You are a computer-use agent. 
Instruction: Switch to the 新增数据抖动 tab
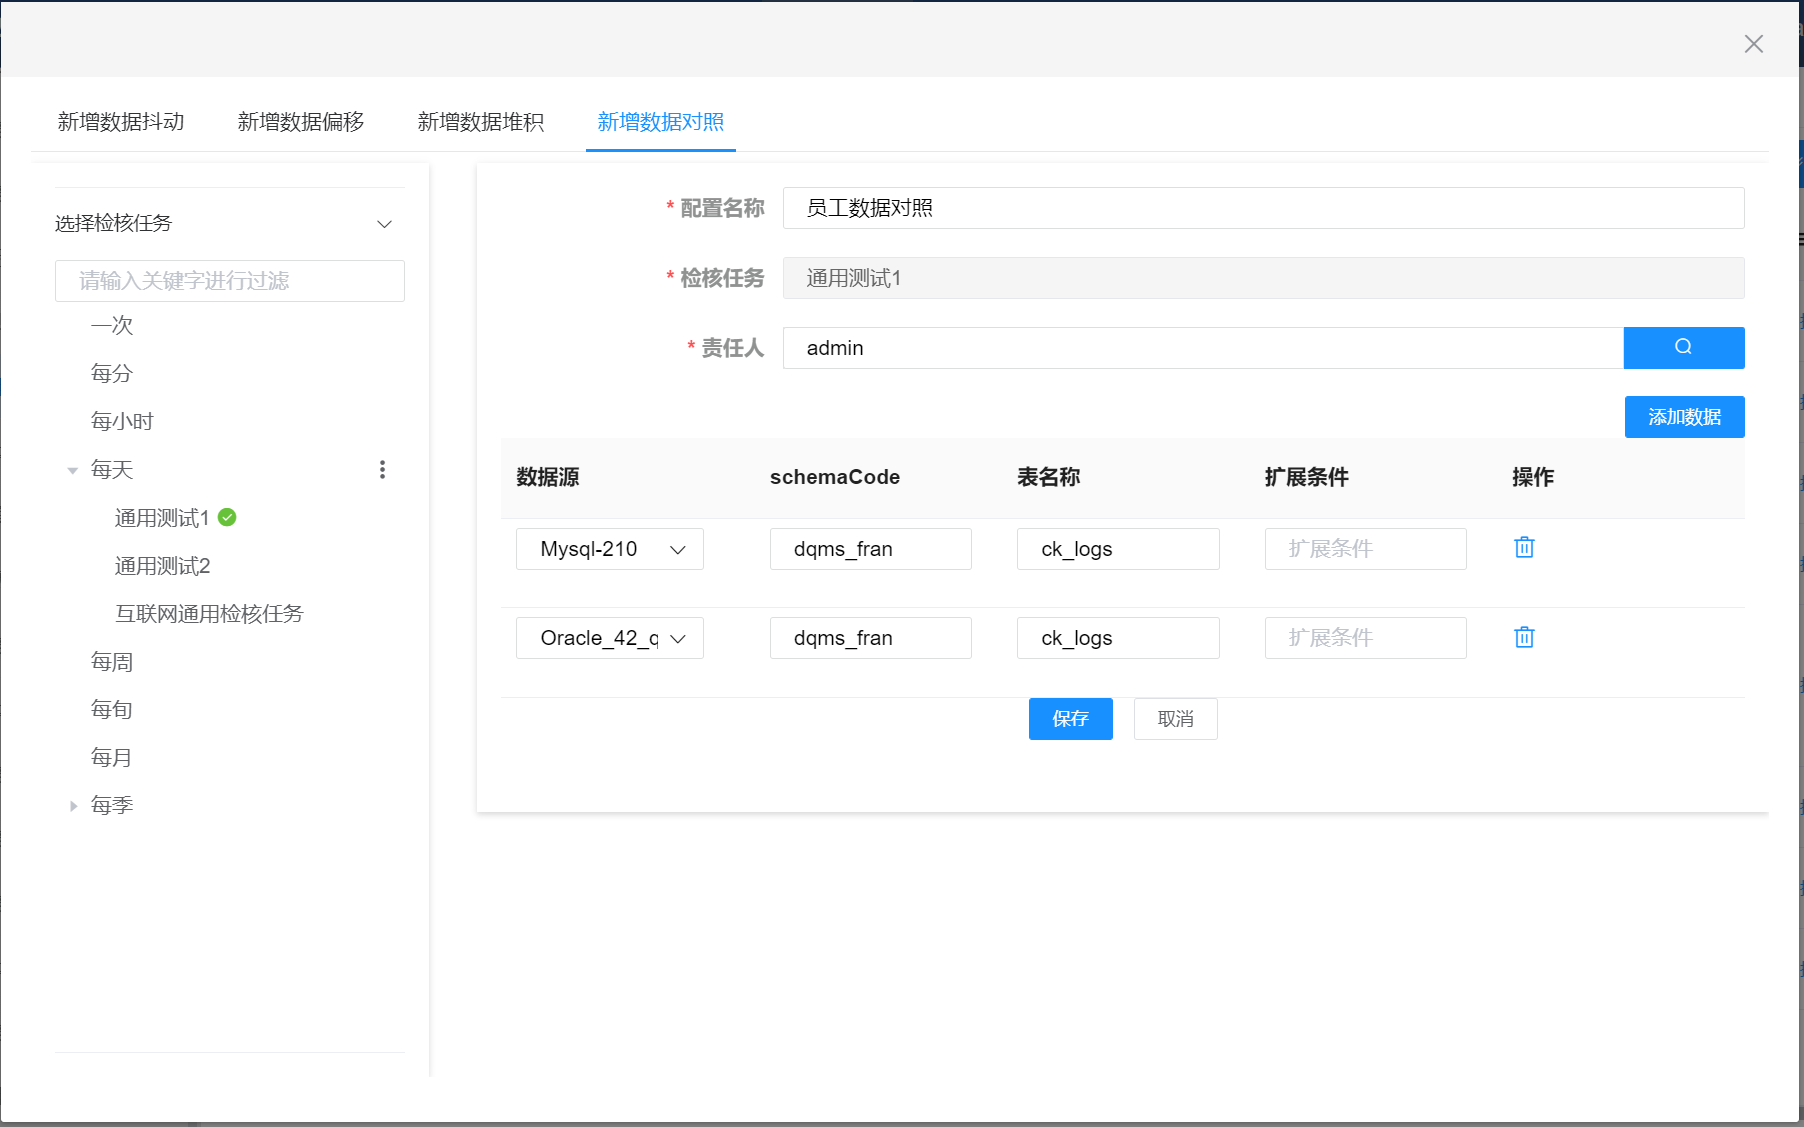coord(121,122)
